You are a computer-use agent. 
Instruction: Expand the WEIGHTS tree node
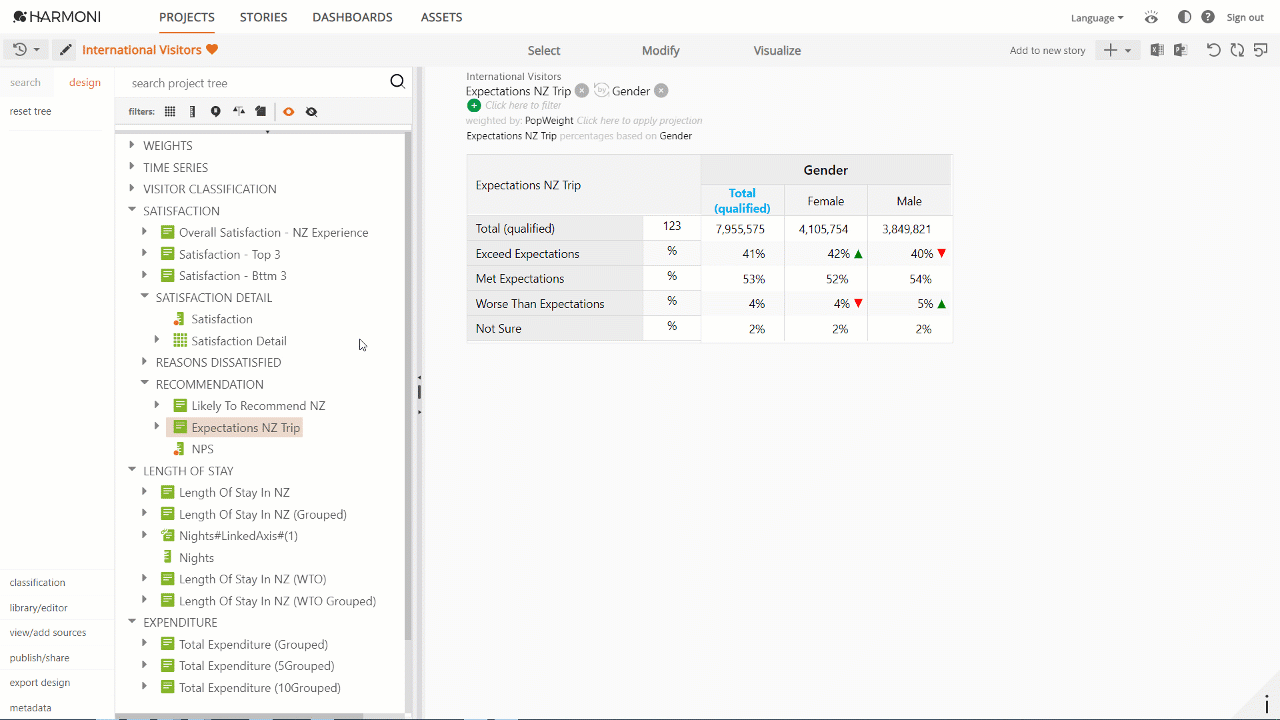point(132,145)
